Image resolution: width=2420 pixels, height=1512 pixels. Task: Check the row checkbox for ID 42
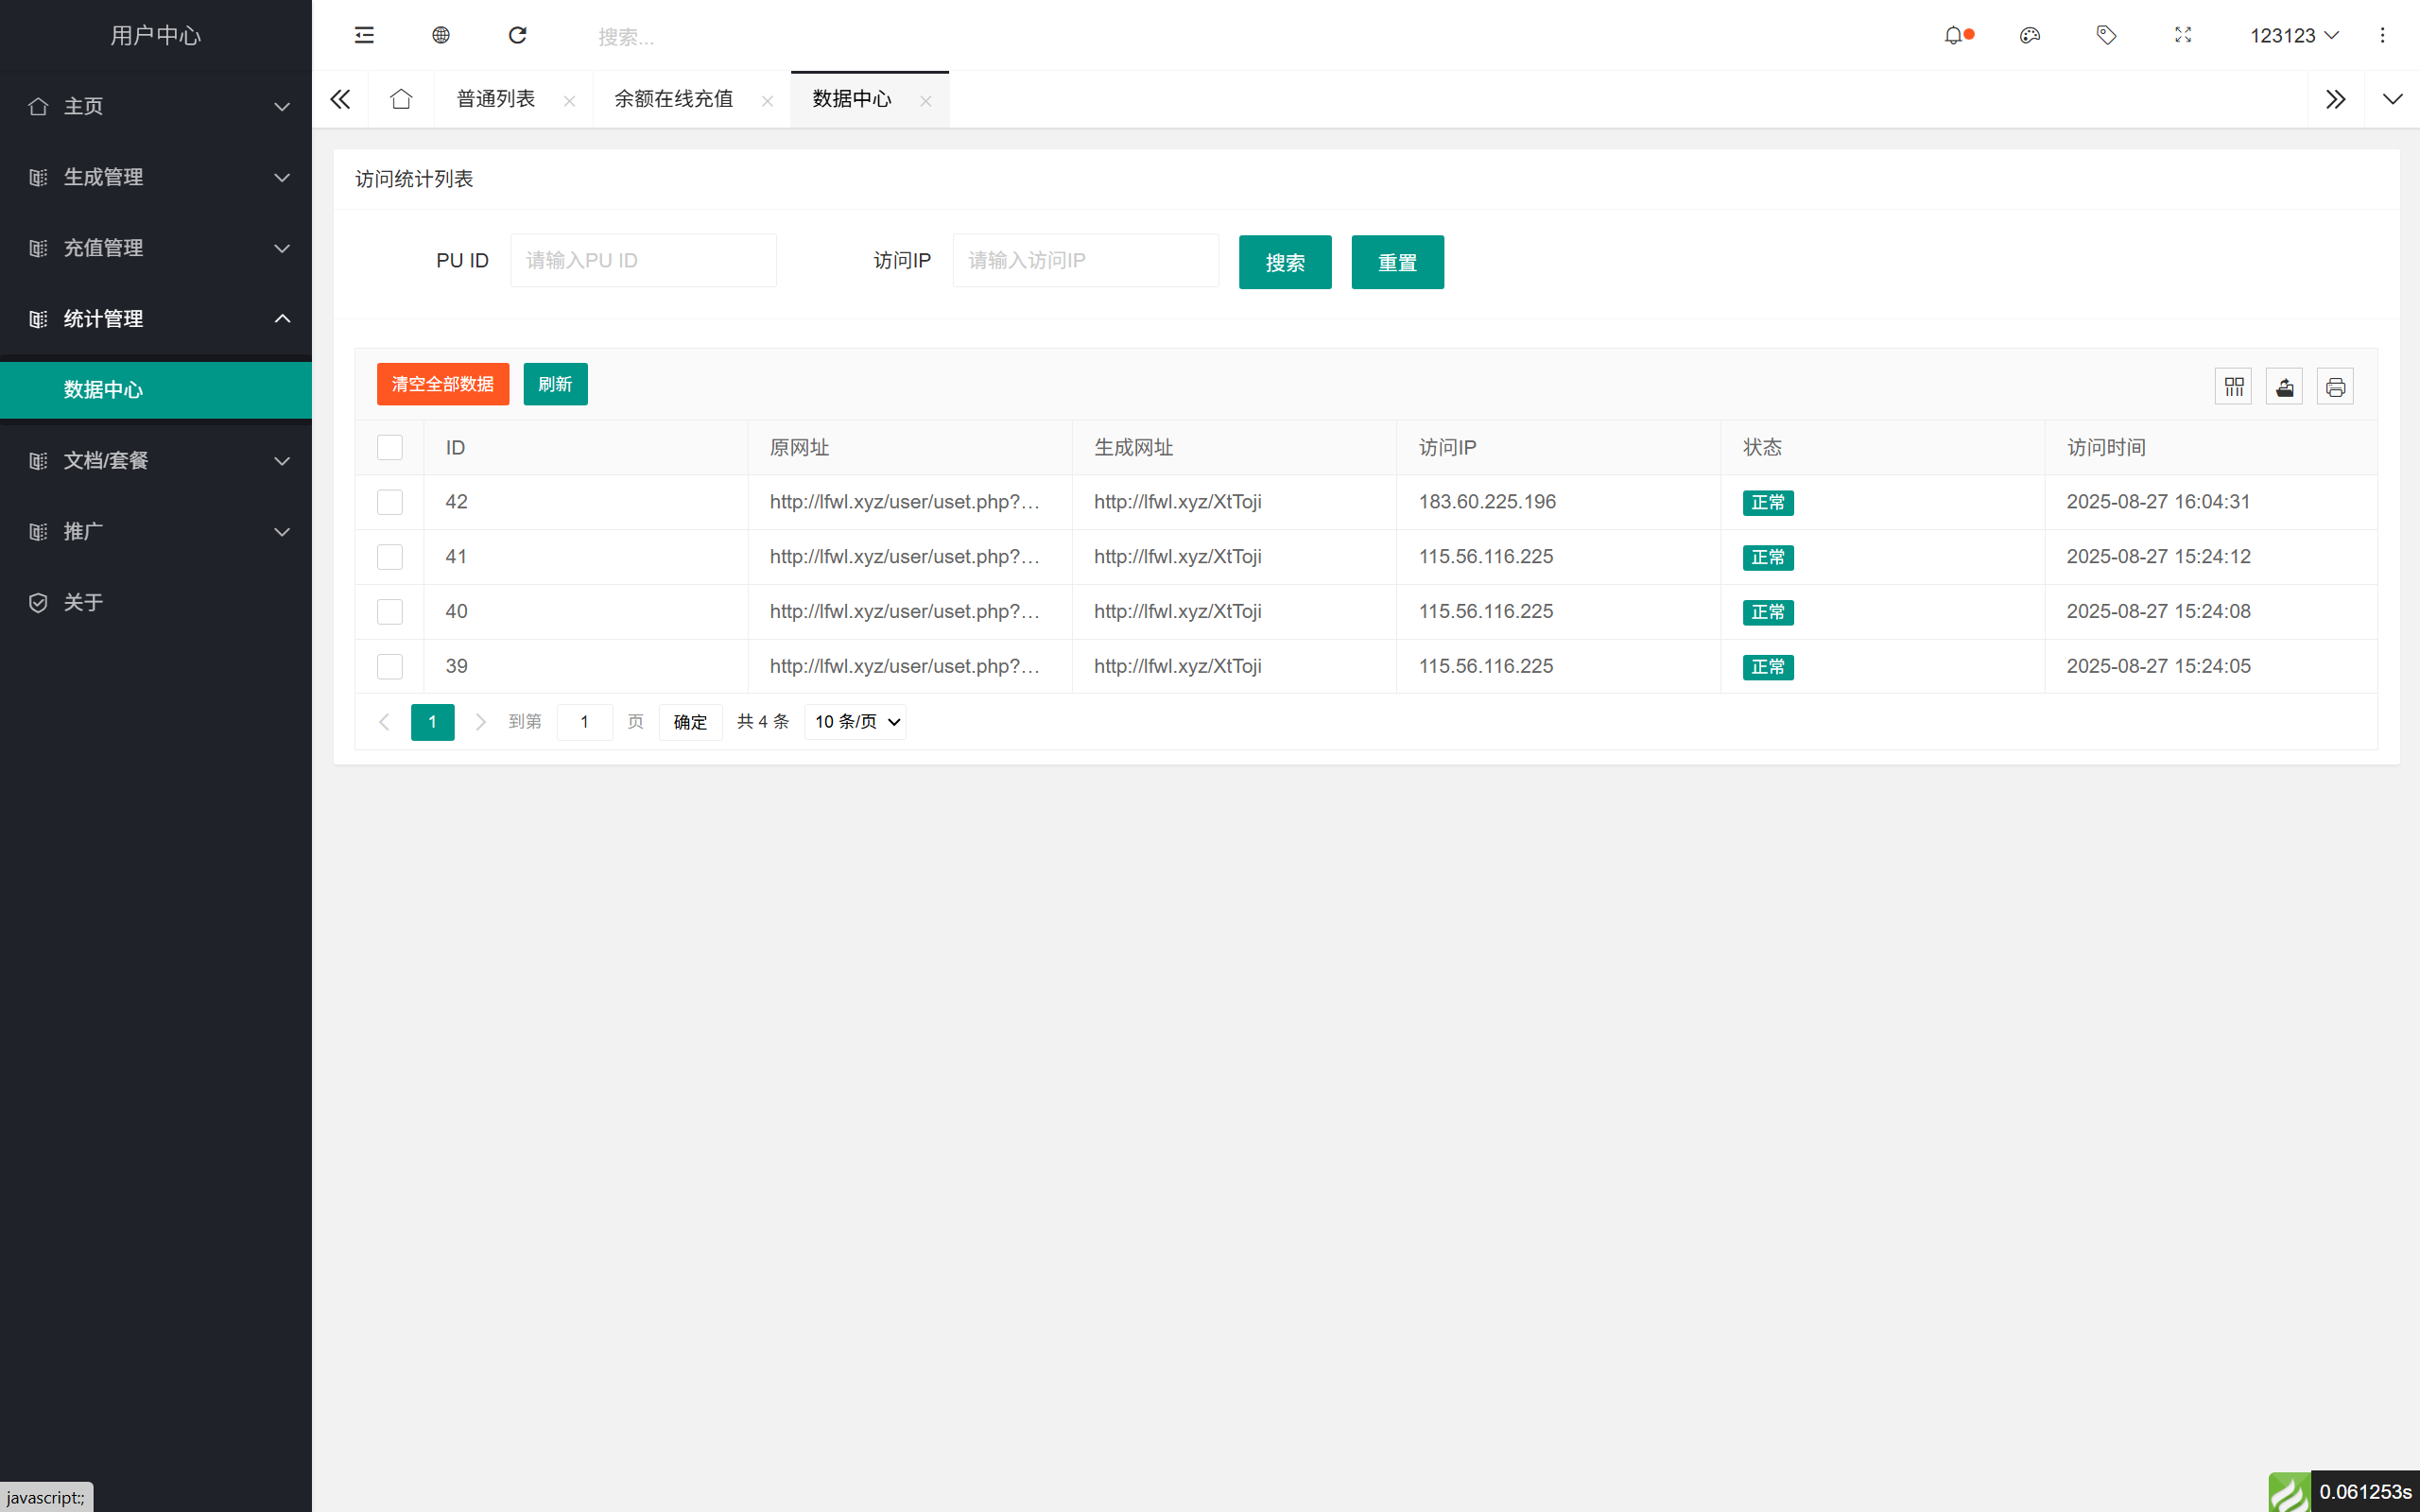click(390, 502)
